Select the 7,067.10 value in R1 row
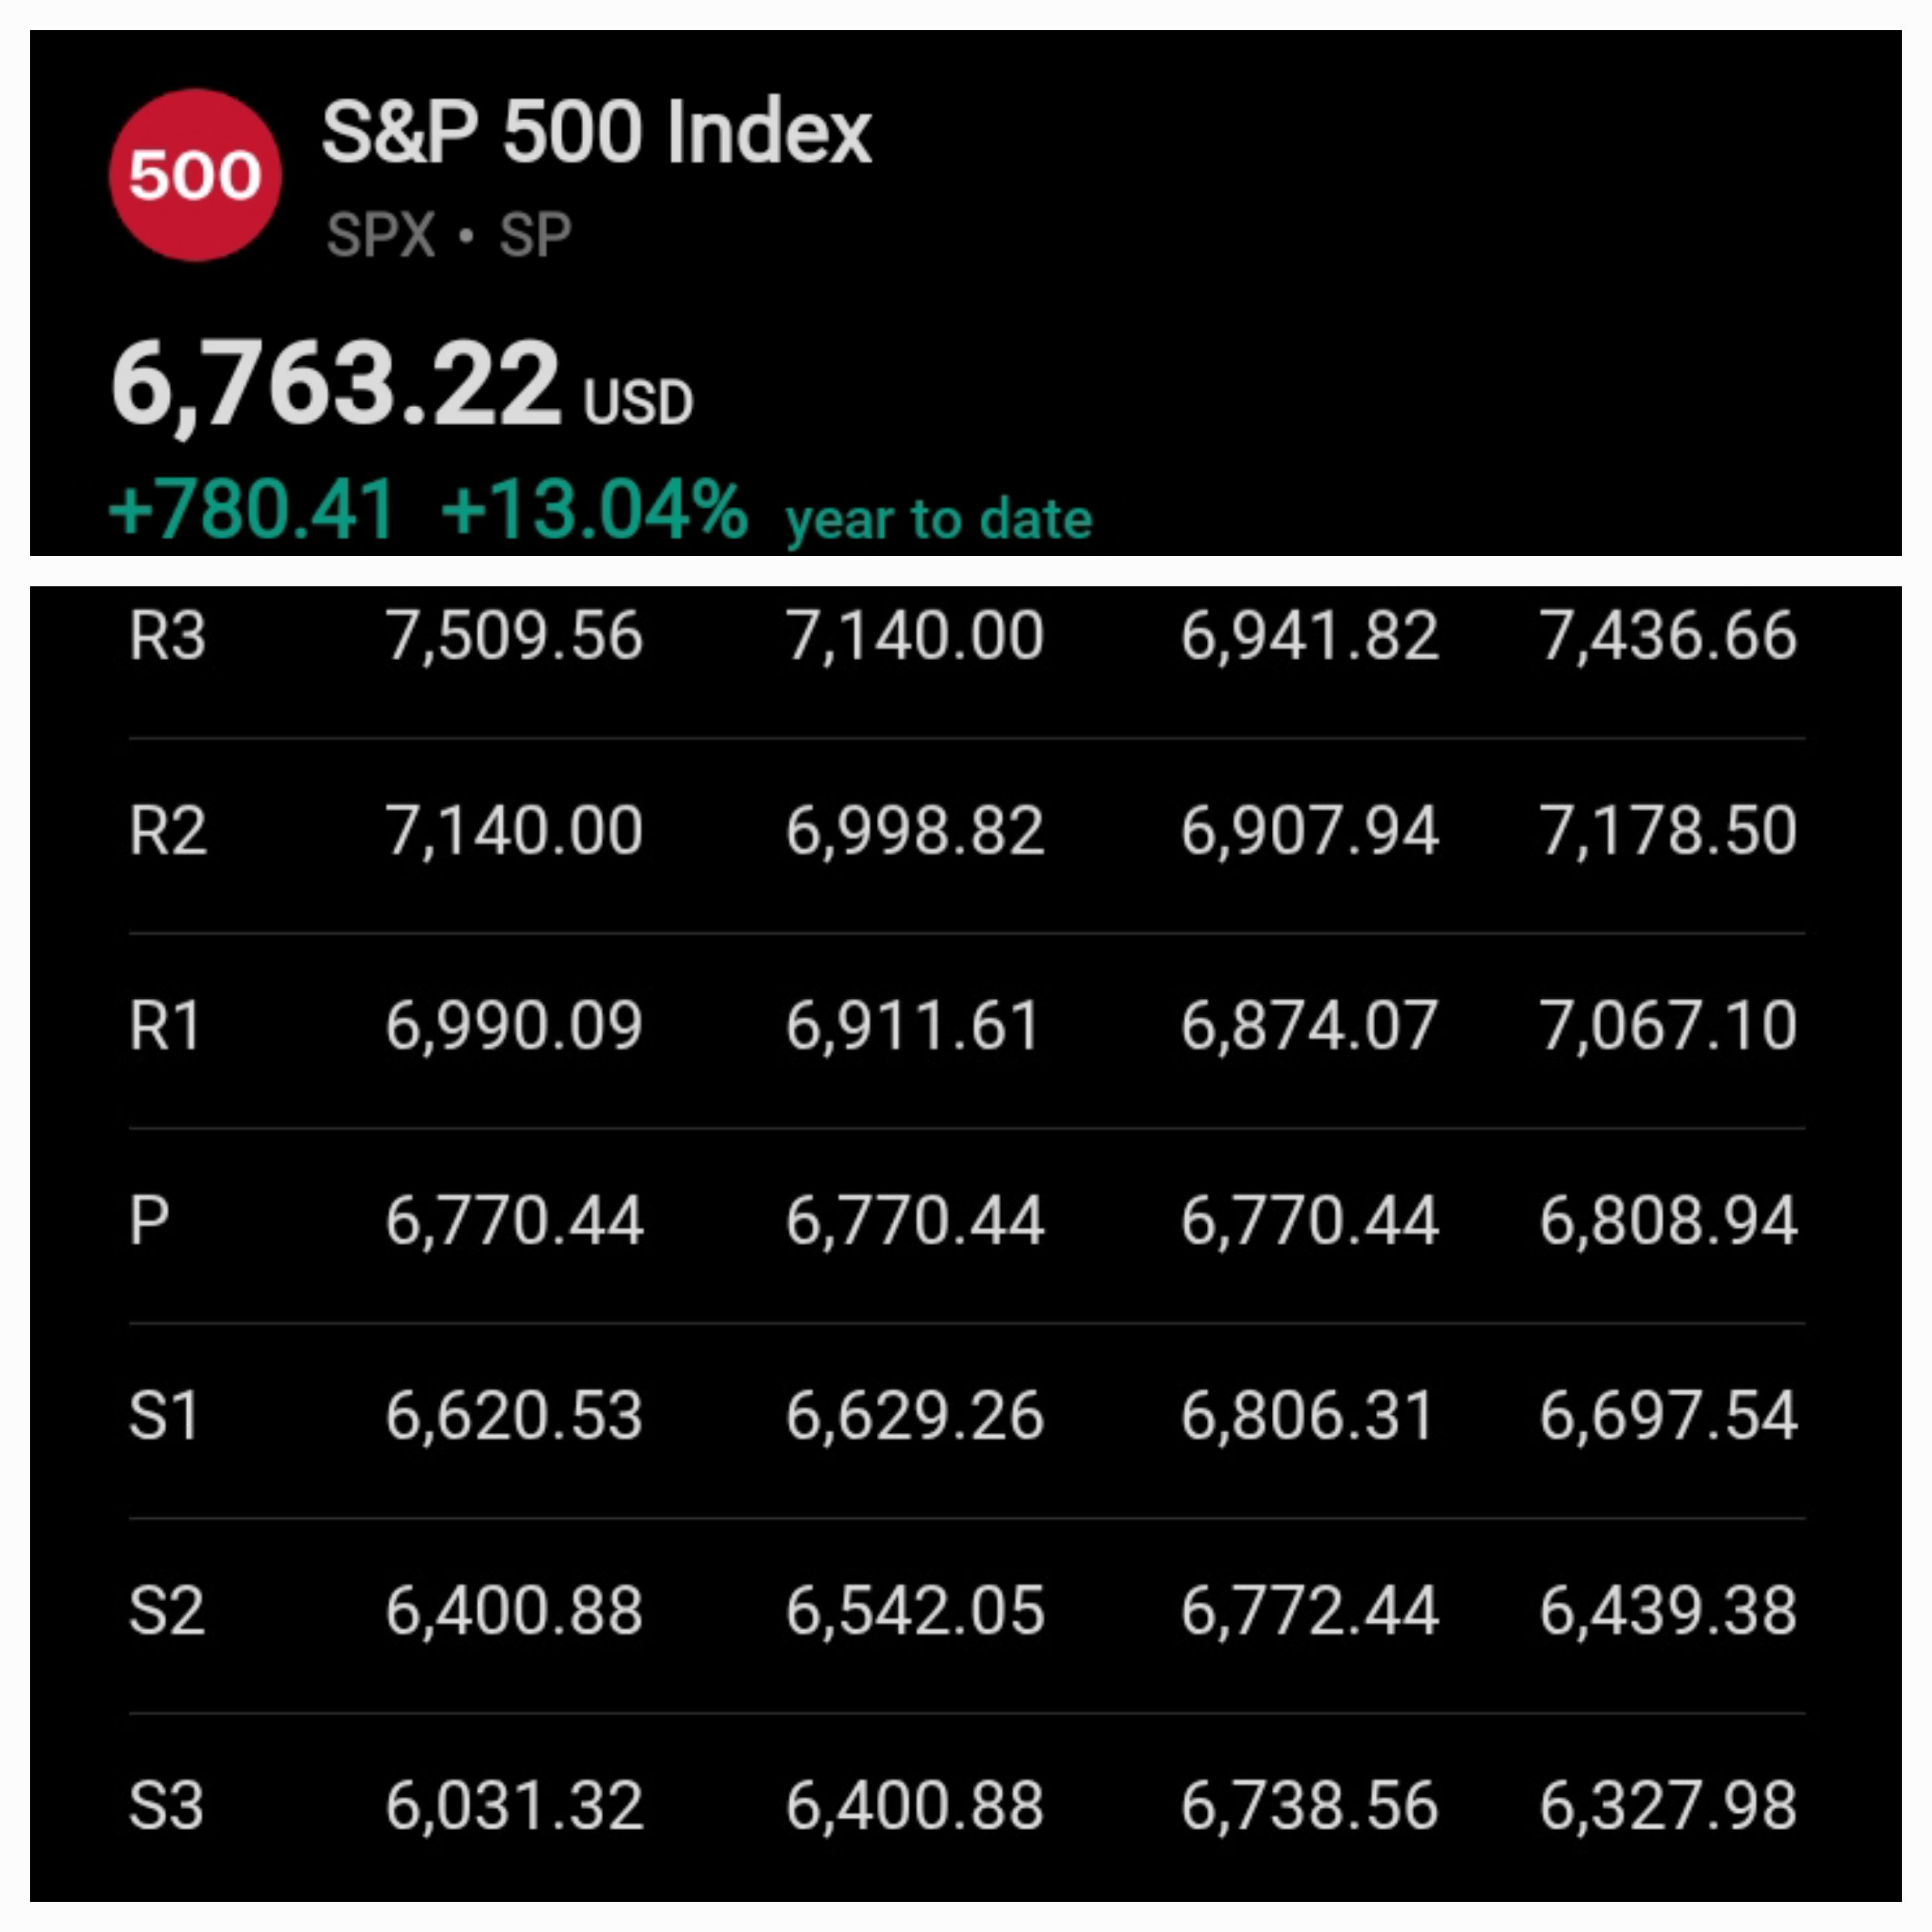Viewport: 1932px width, 1932px height. [1668, 1026]
